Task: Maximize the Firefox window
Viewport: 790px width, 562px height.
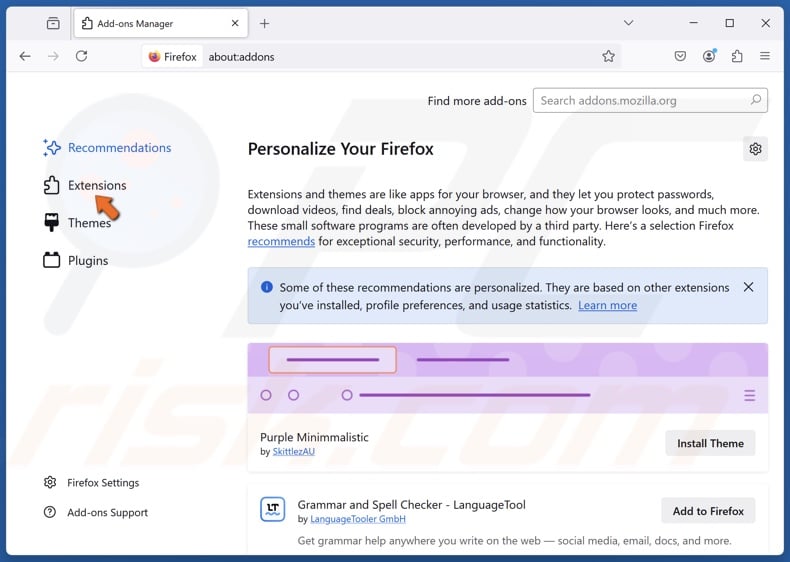Action: (x=729, y=23)
